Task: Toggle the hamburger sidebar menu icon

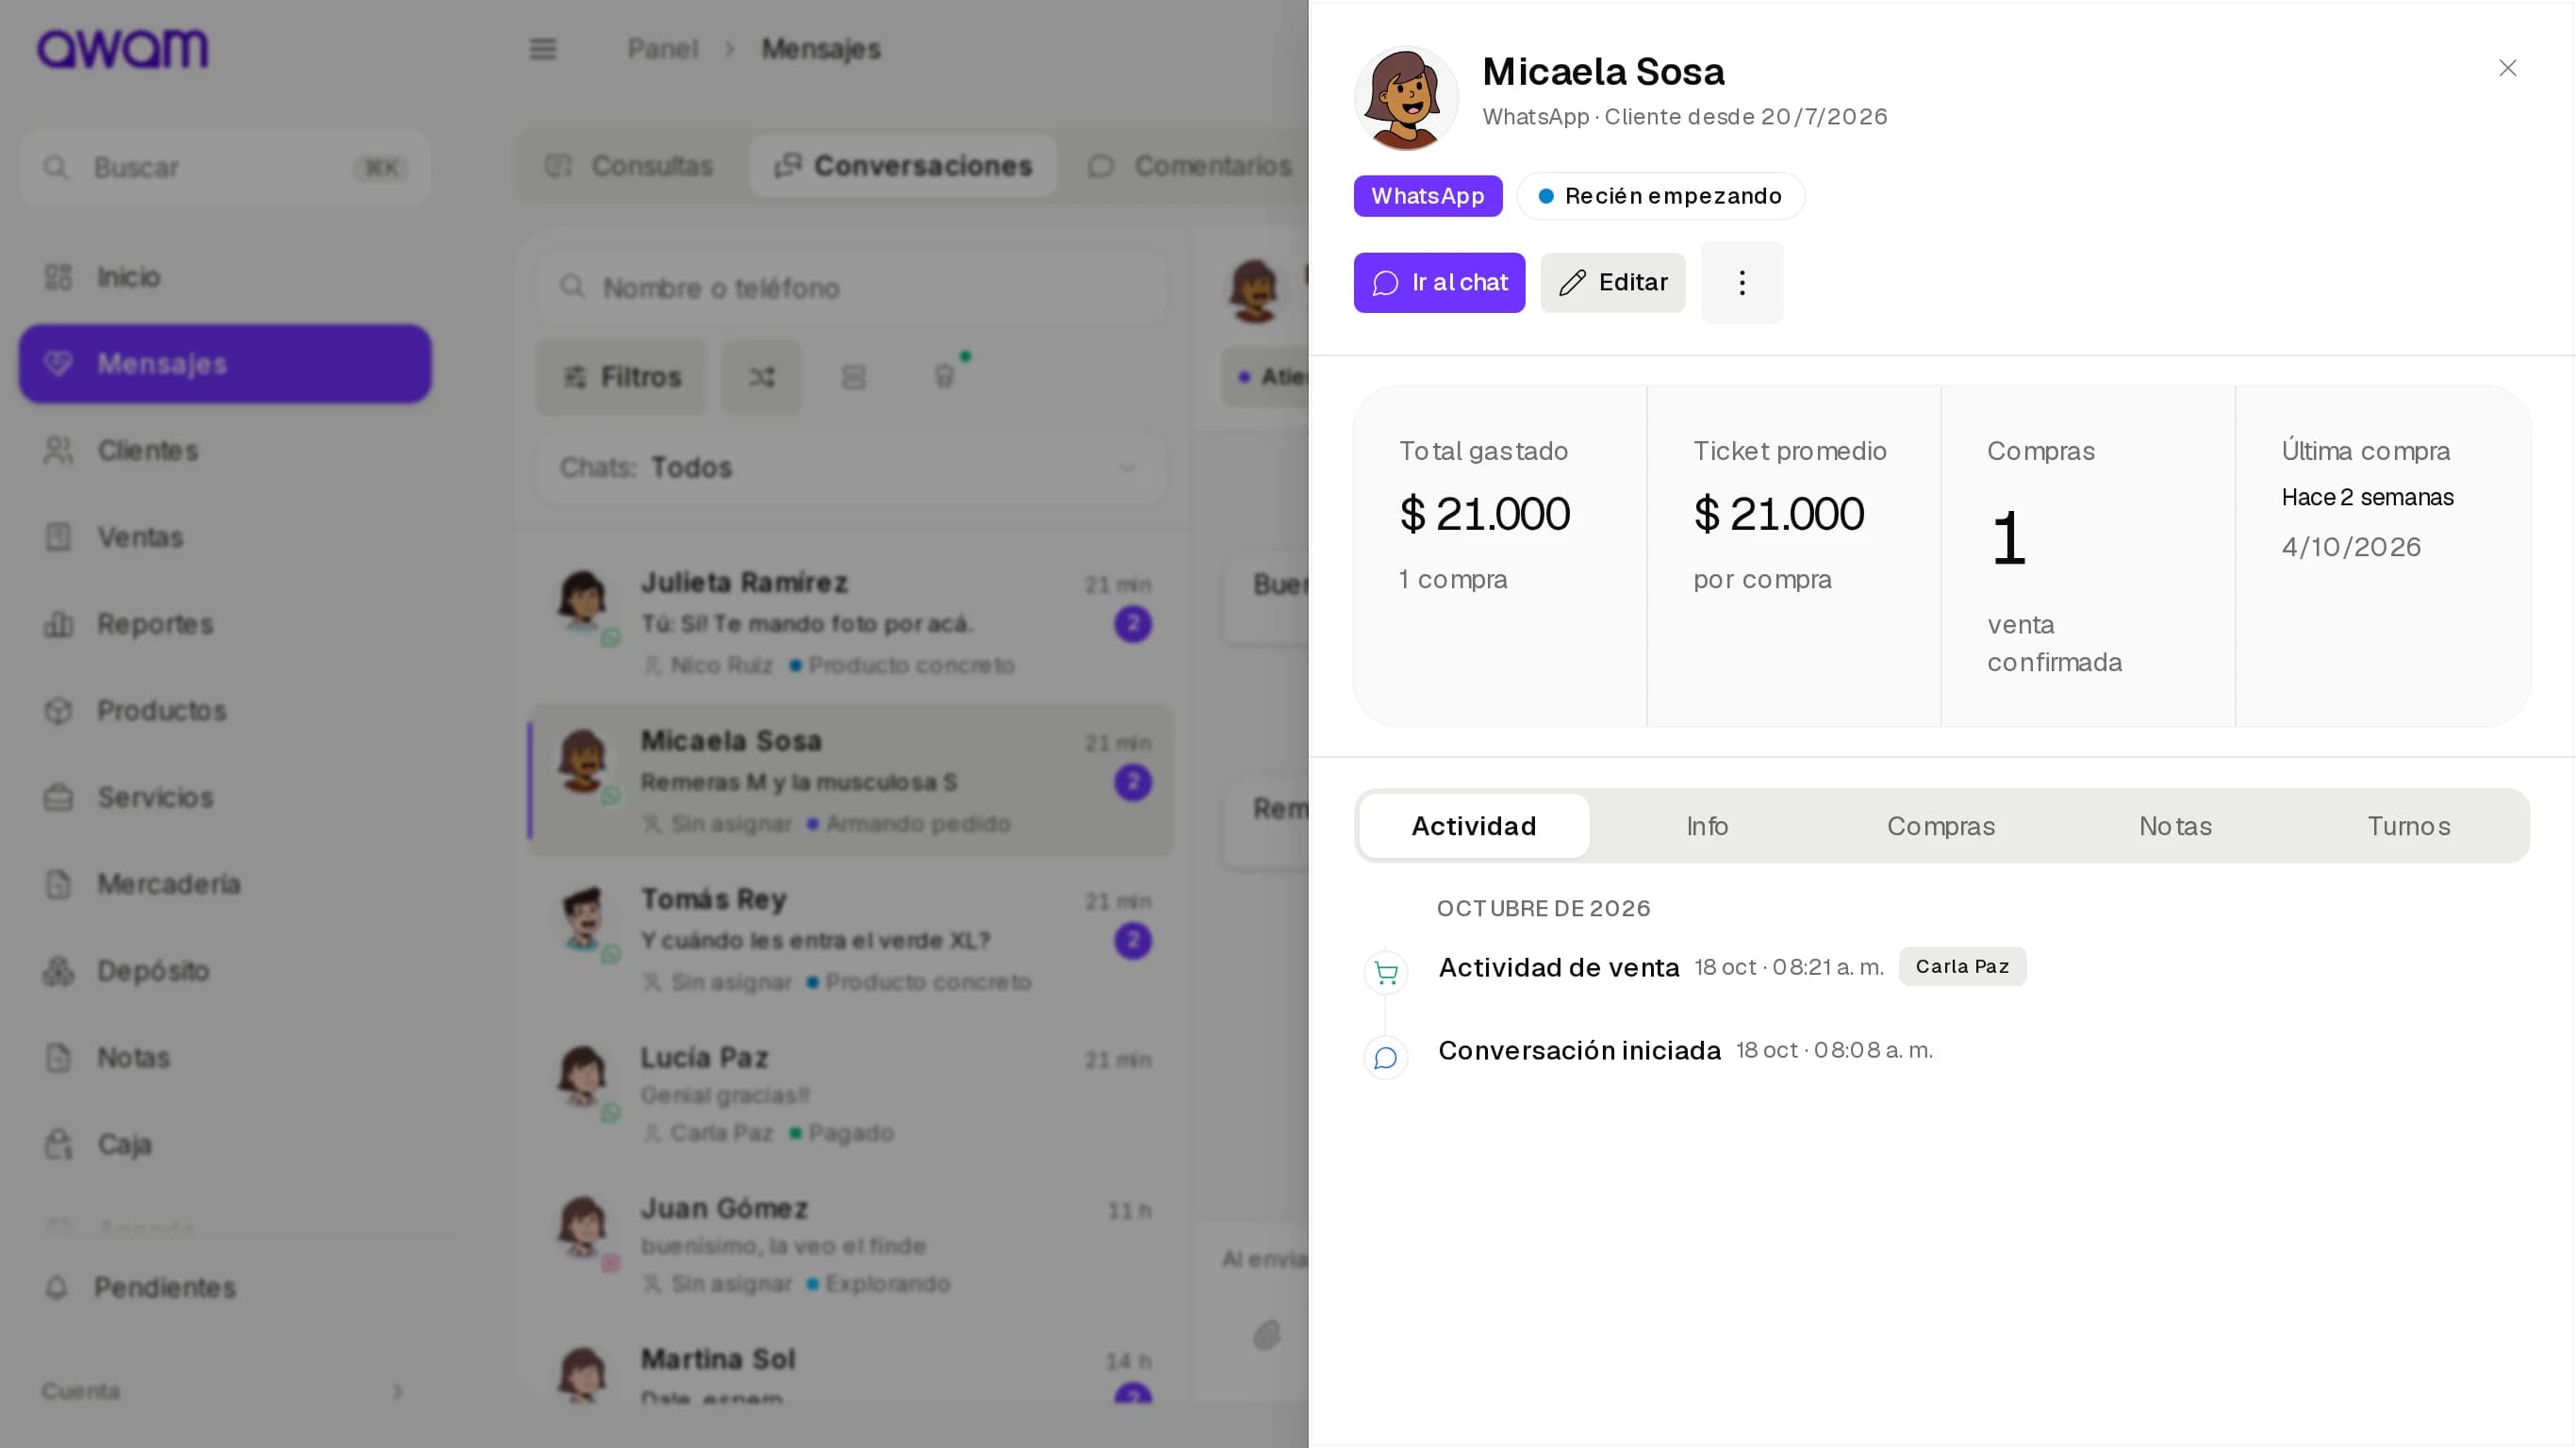Action: pyautogui.click(x=542, y=49)
